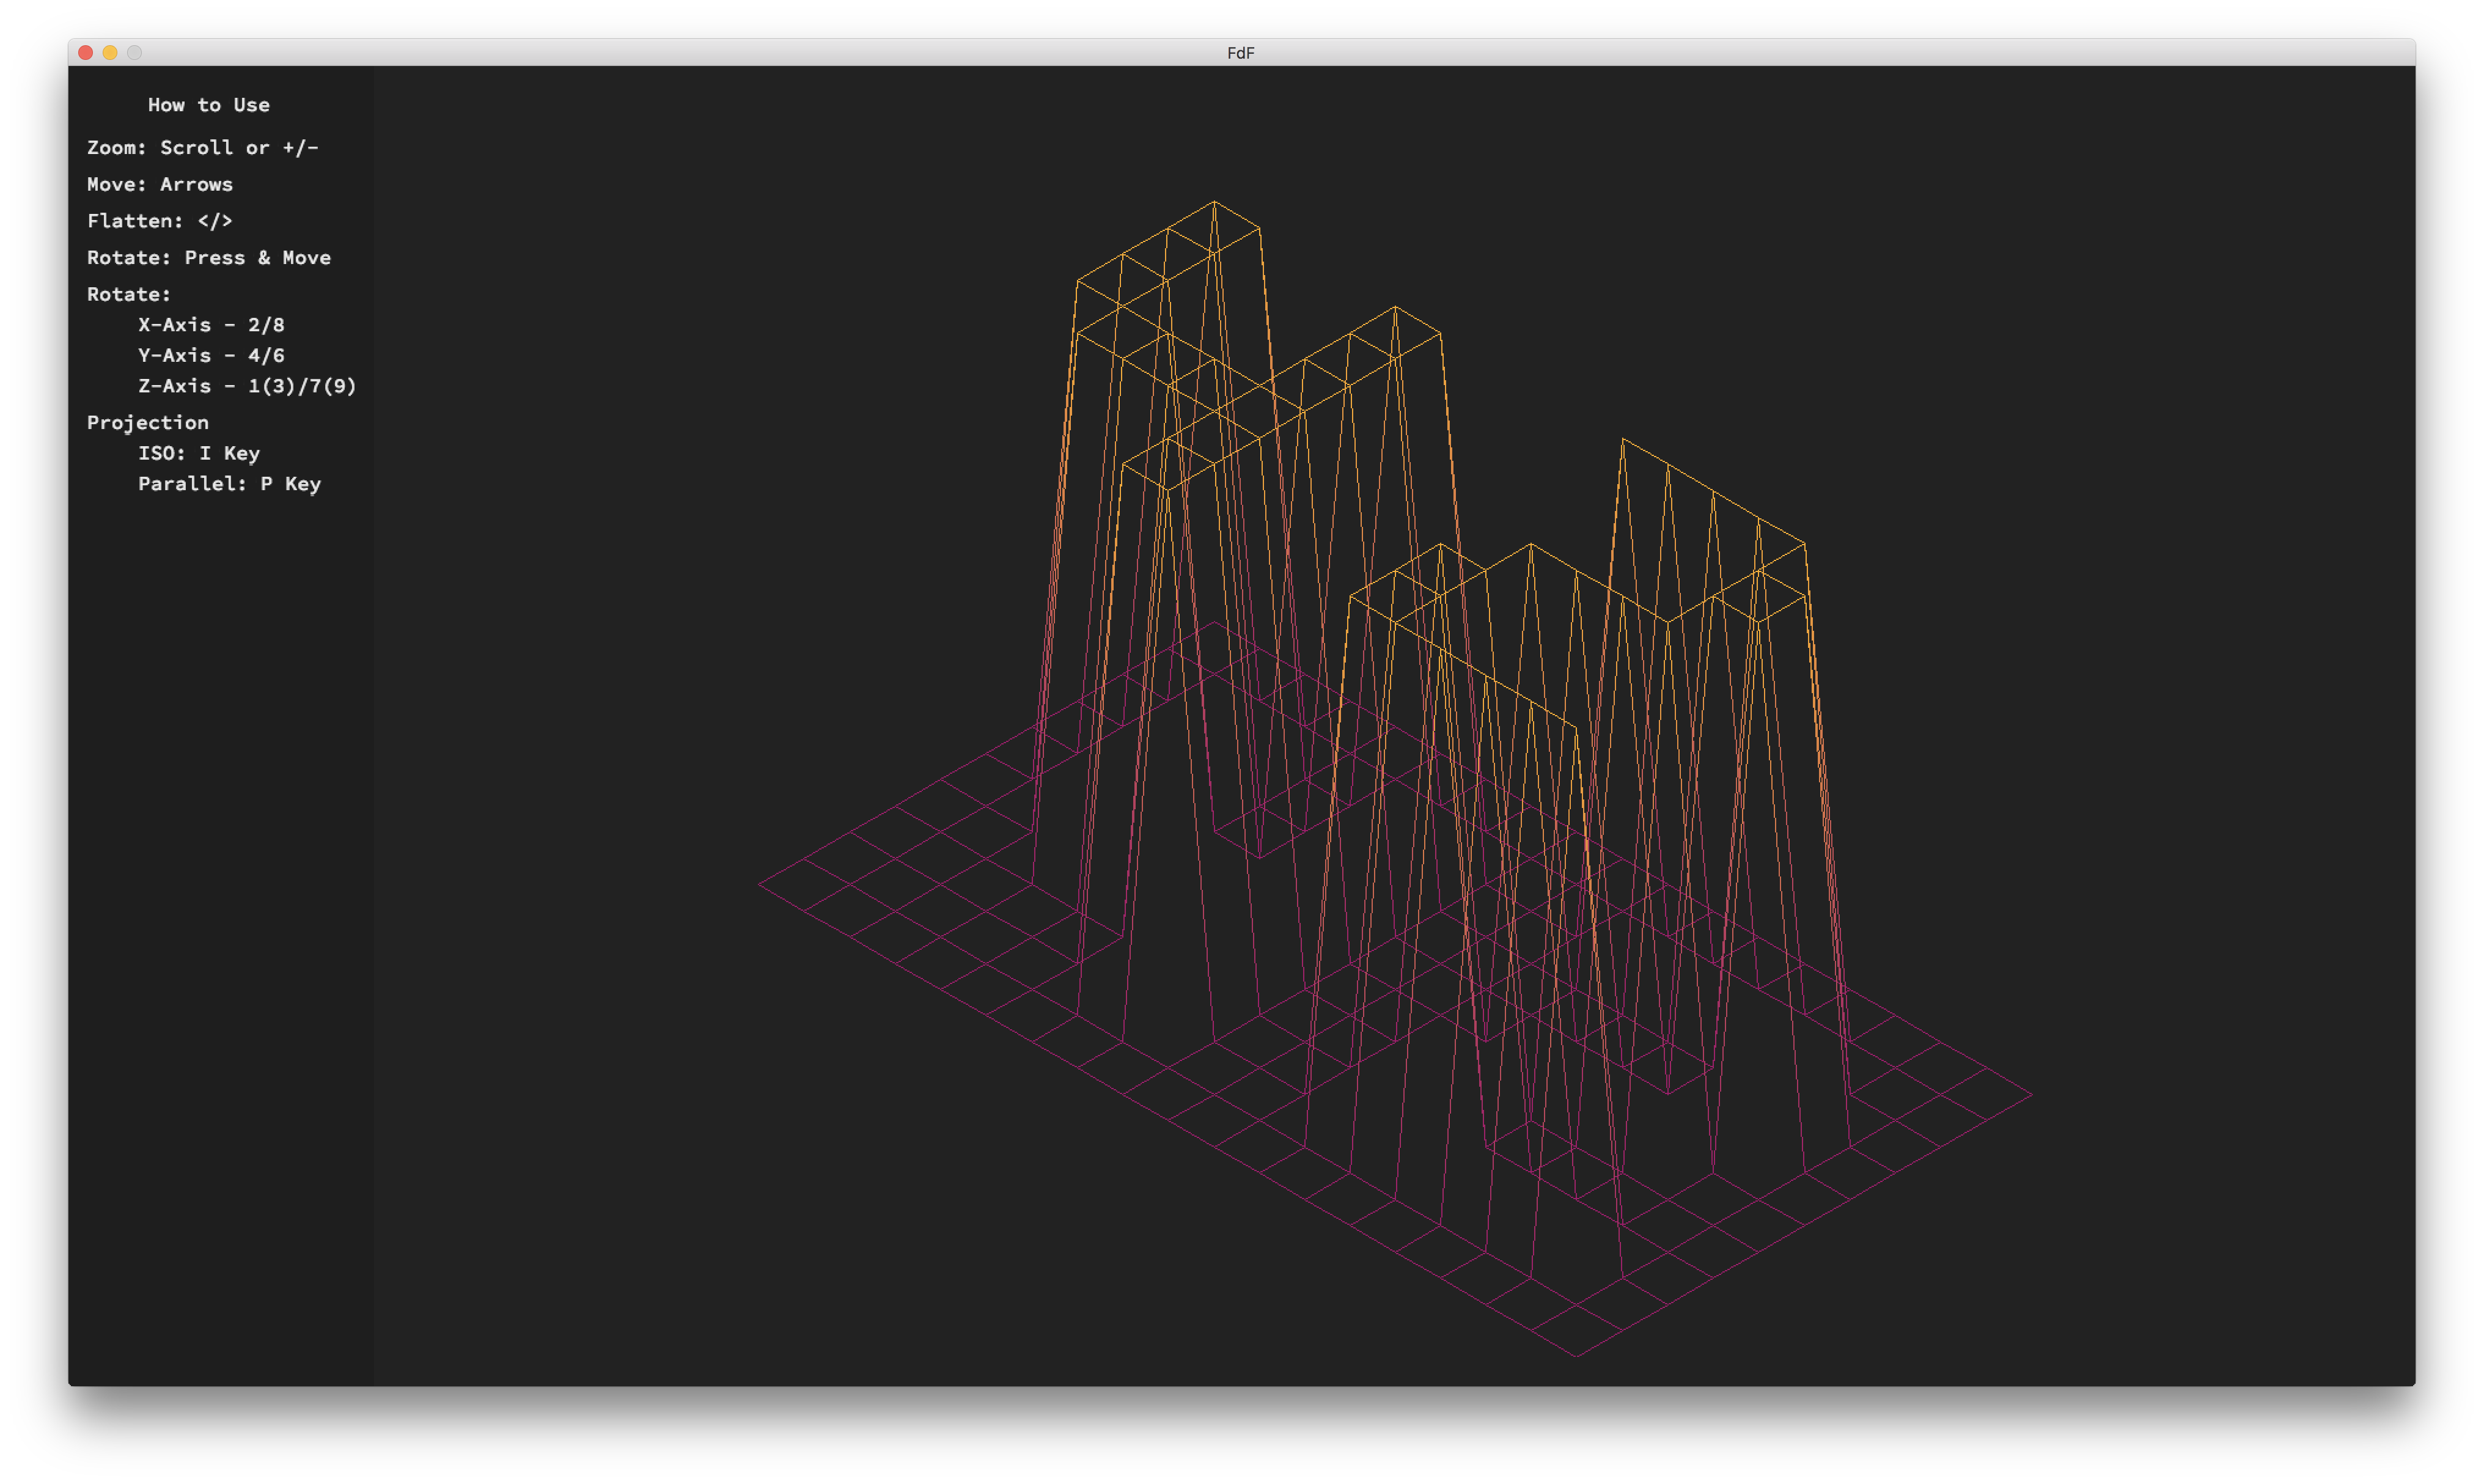Click the gray disabled zoom button
Viewport: 2484px width, 1484px height.
click(134, 52)
